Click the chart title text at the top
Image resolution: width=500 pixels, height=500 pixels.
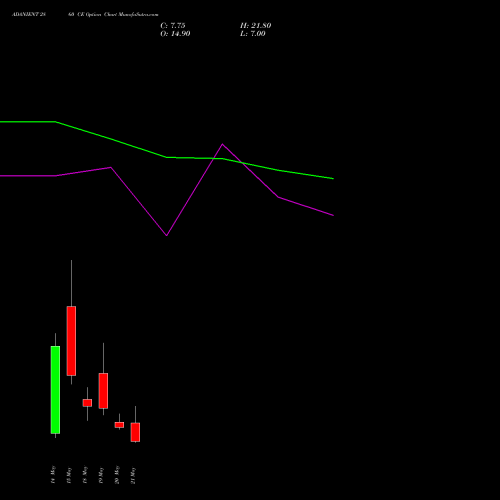(85, 15)
